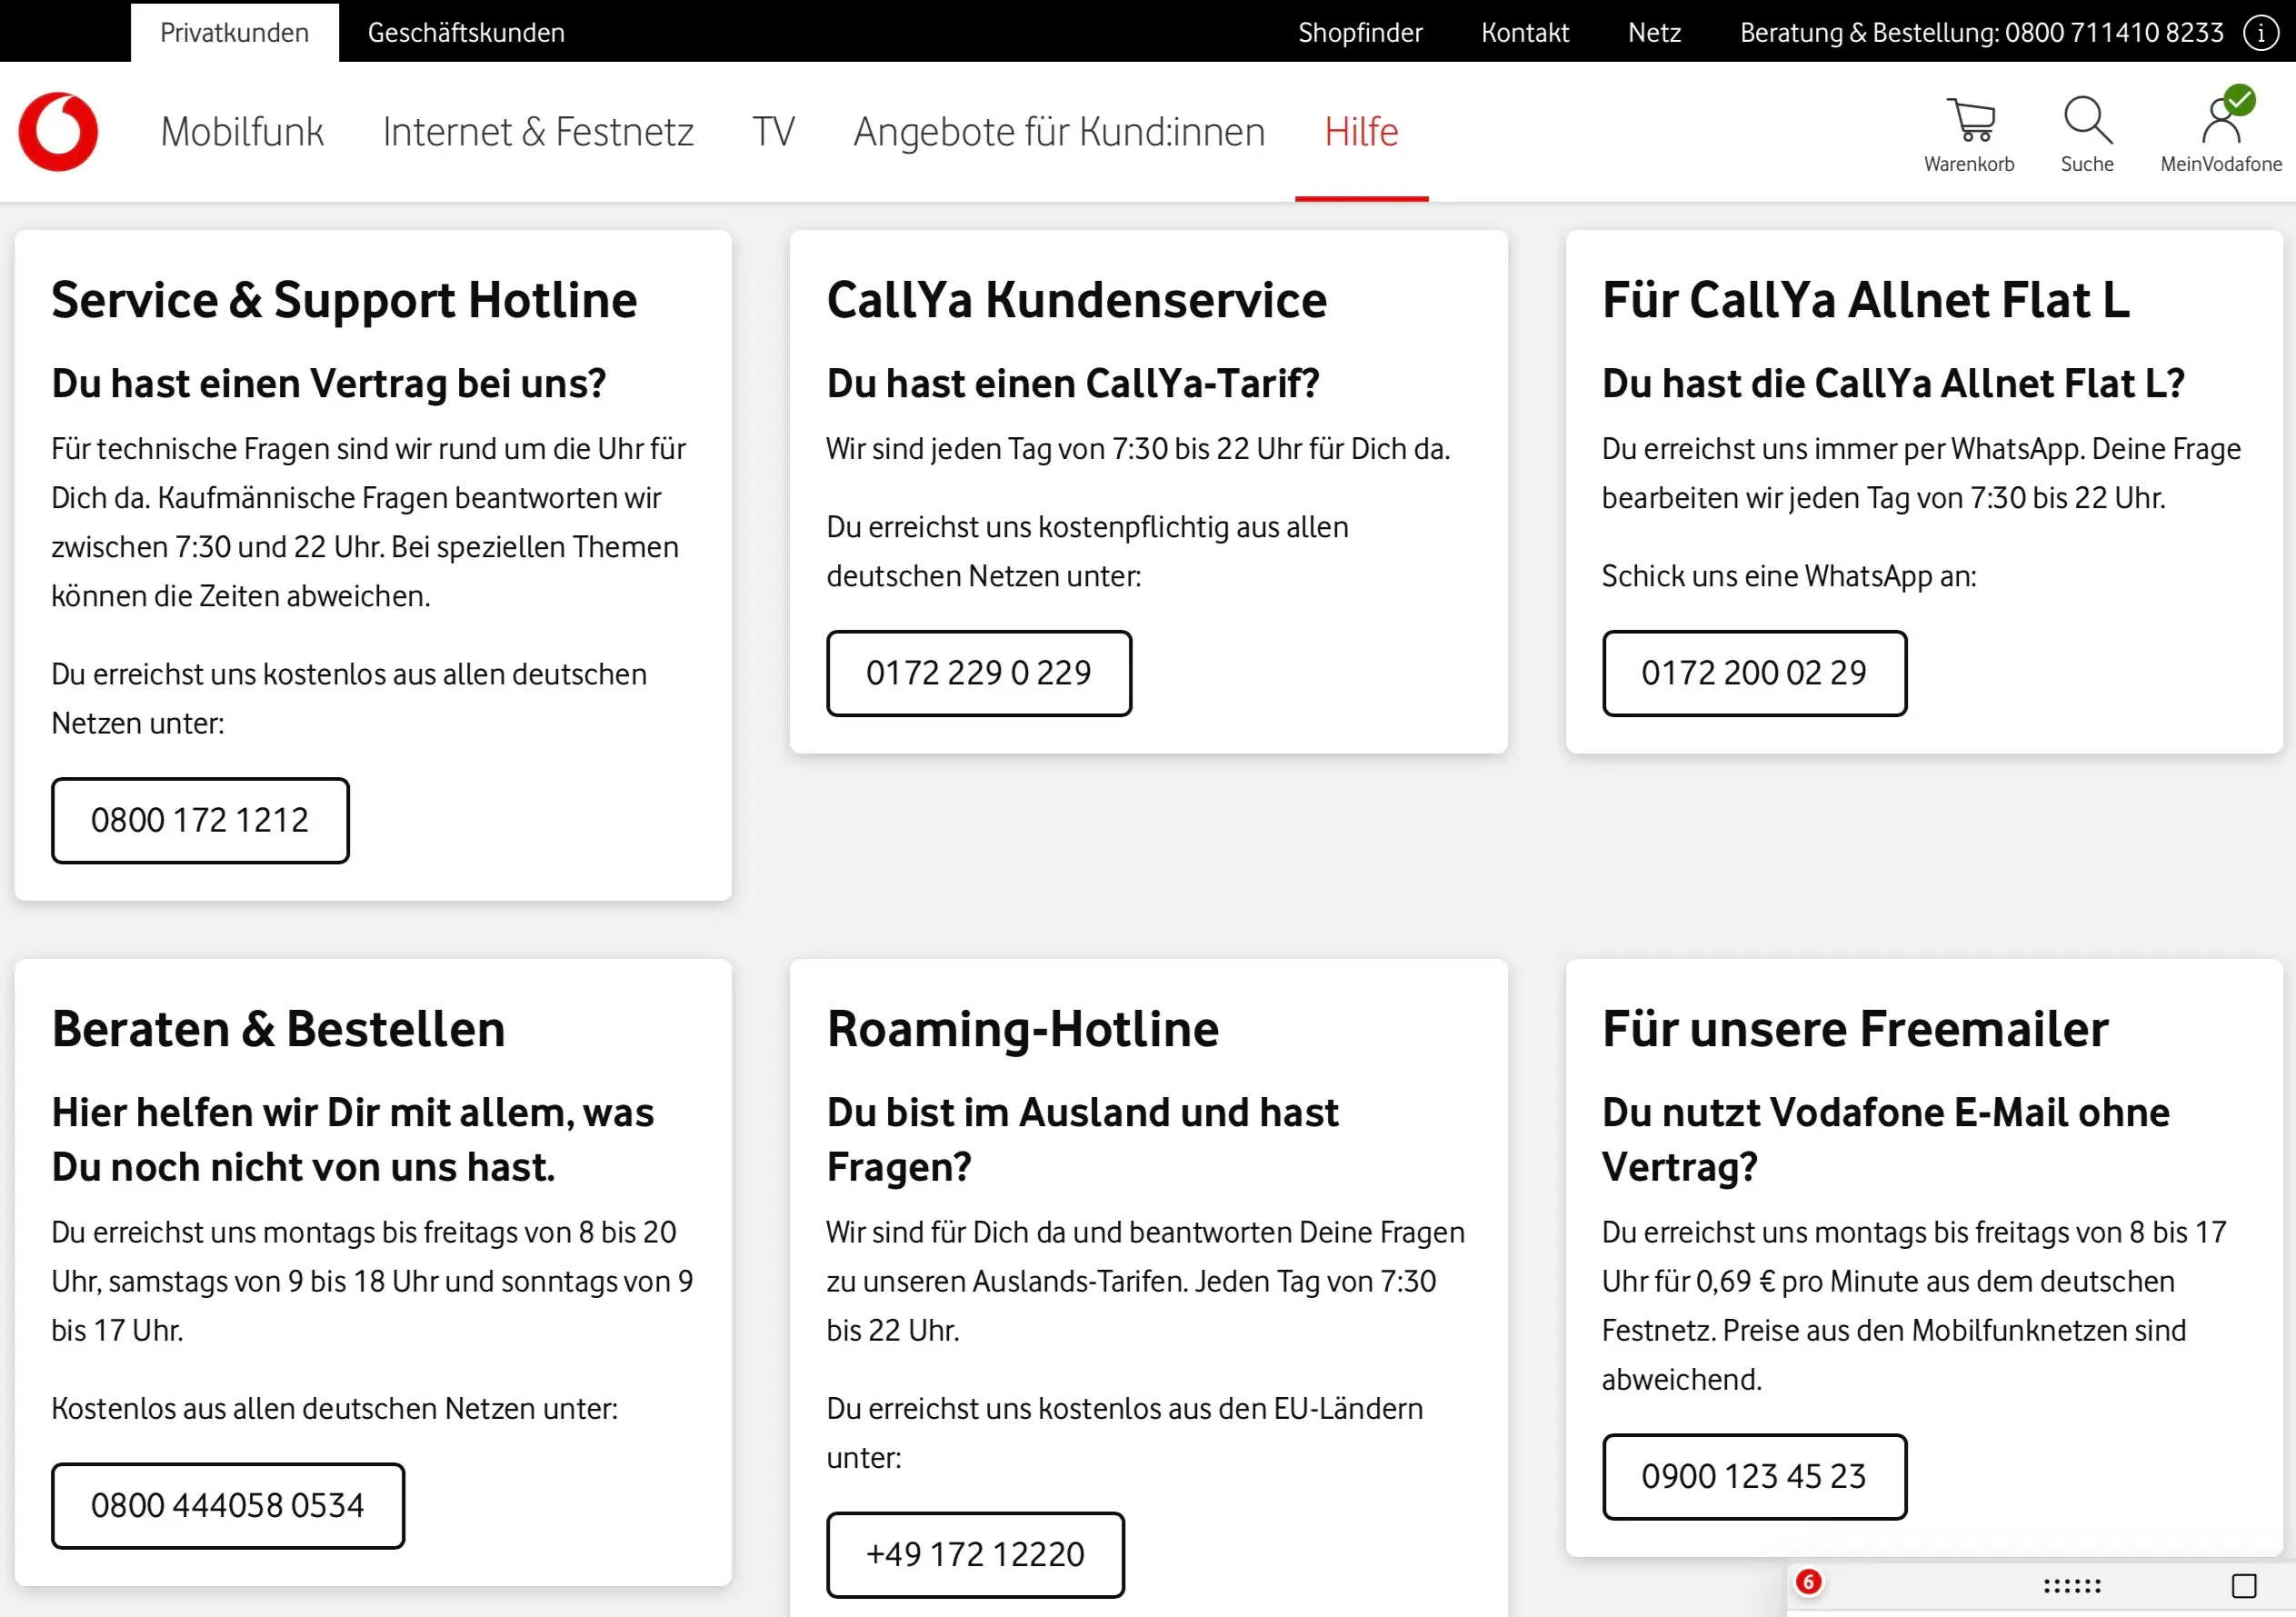2296x1617 pixels.
Task: Maximize the chat widget with square icon
Action: pyautogui.click(x=2244, y=1586)
